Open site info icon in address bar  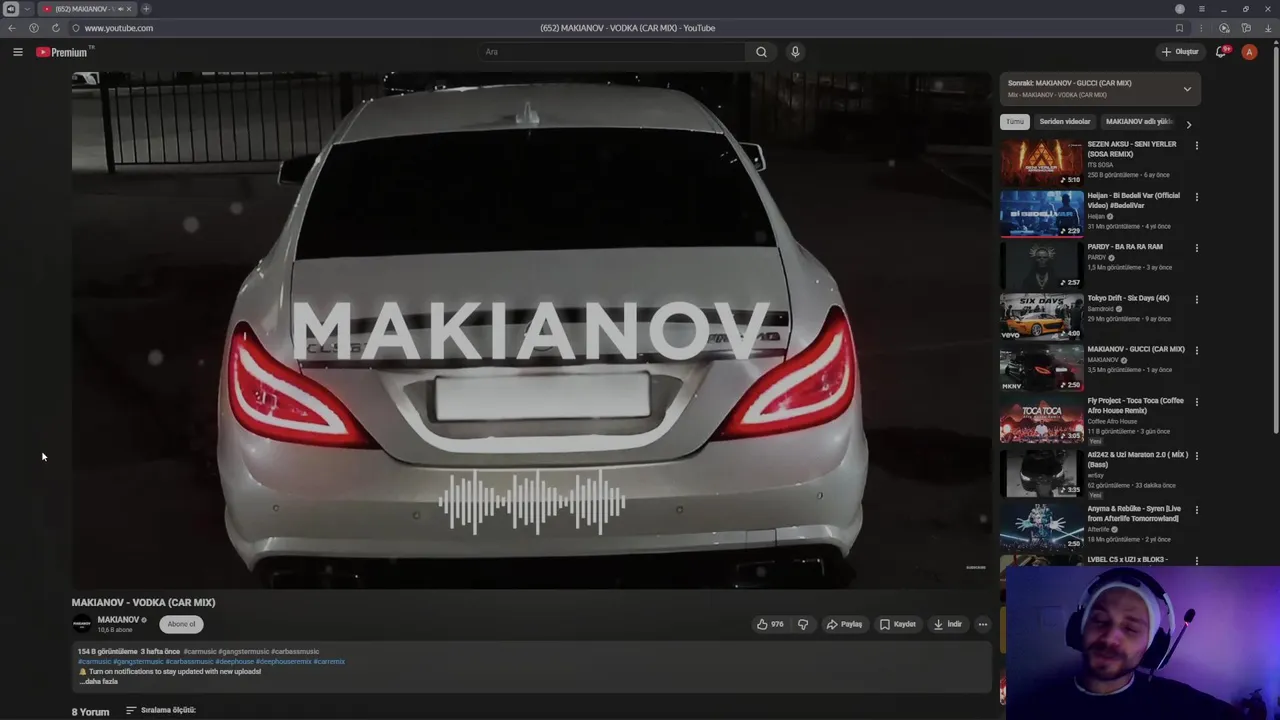click(x=76, y=28)
